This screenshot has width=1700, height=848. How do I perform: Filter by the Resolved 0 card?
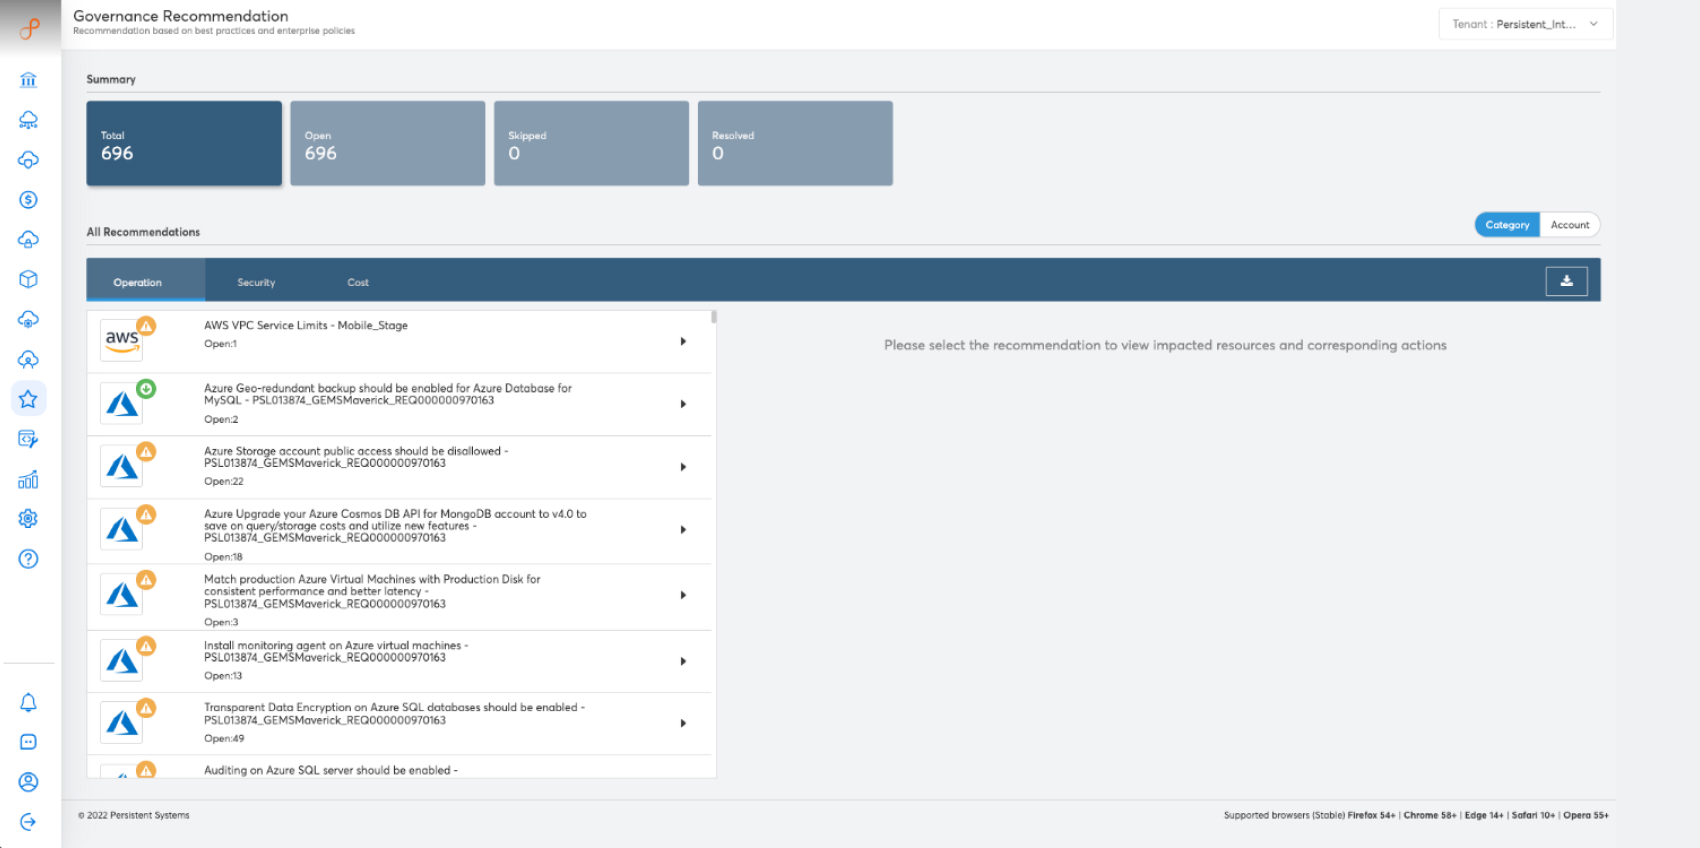click(795, 143)
